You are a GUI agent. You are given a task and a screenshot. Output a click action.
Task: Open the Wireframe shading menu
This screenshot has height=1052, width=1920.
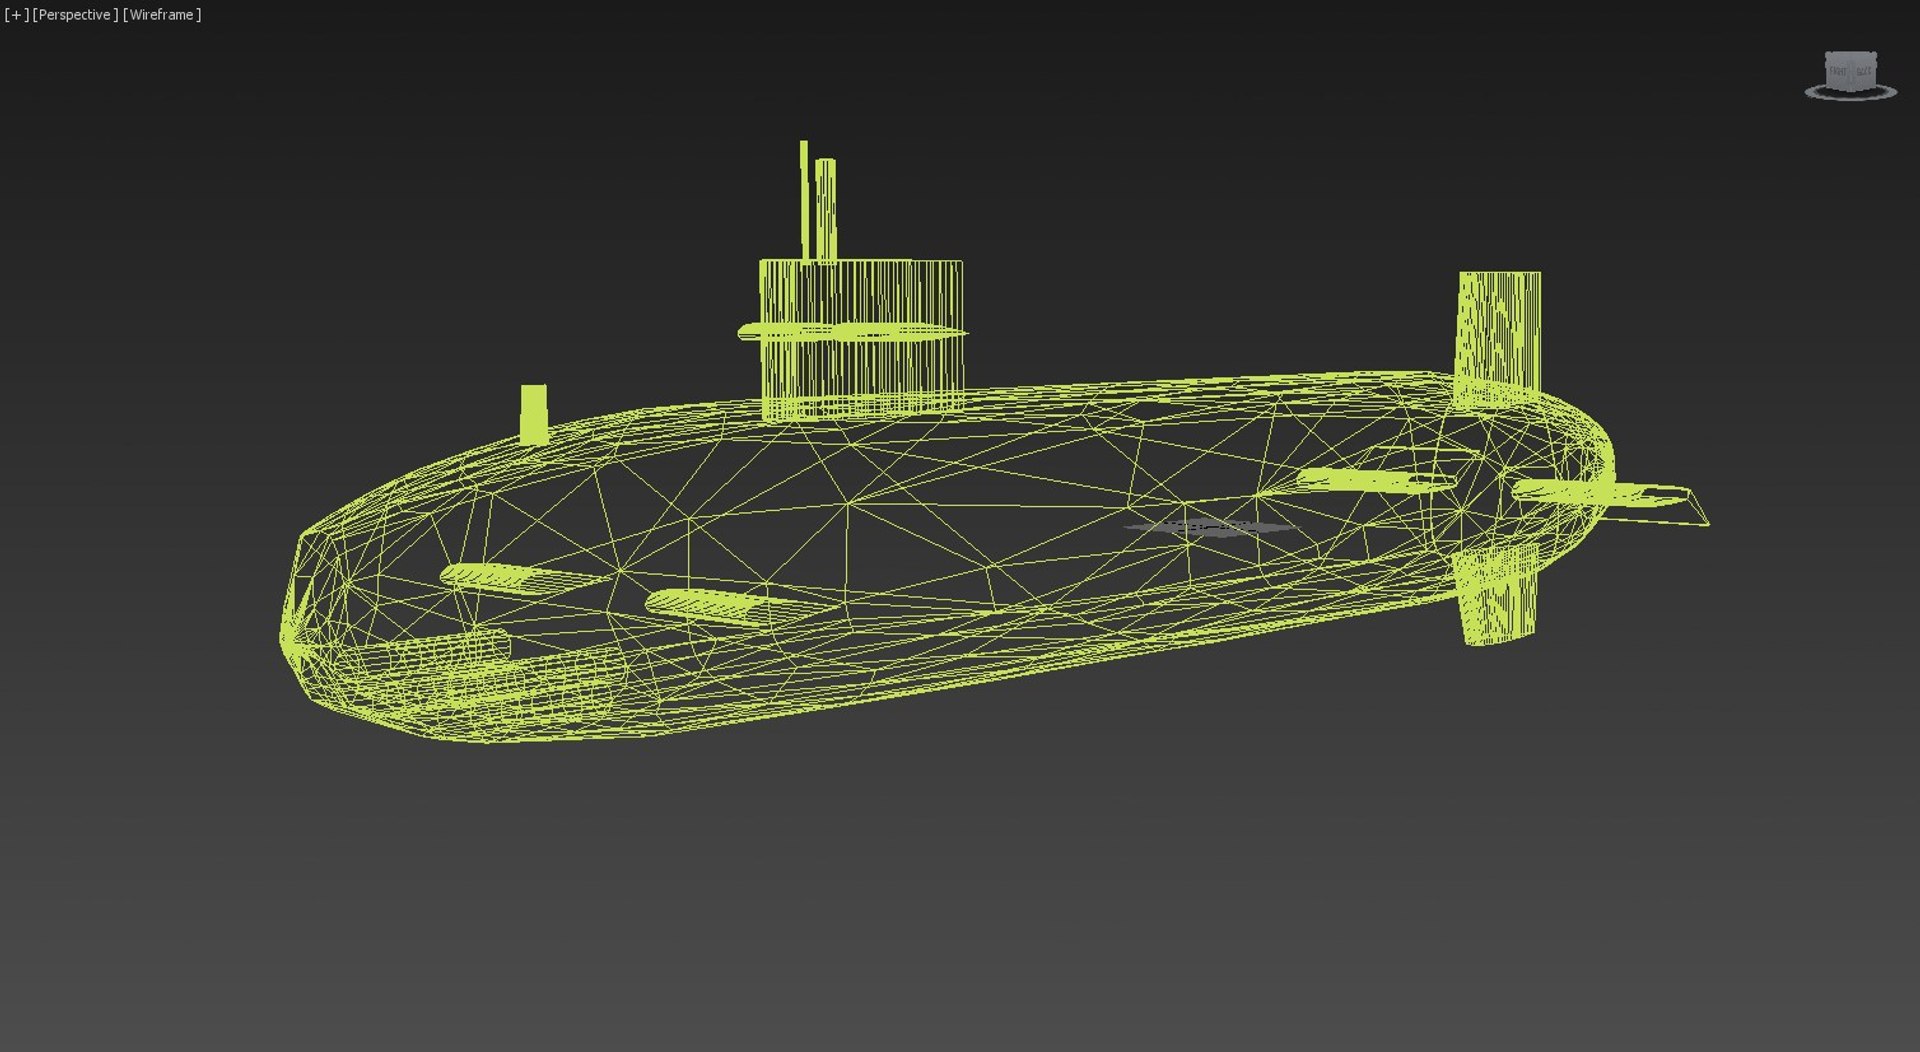pyautogui.click(x=162, y=15)
